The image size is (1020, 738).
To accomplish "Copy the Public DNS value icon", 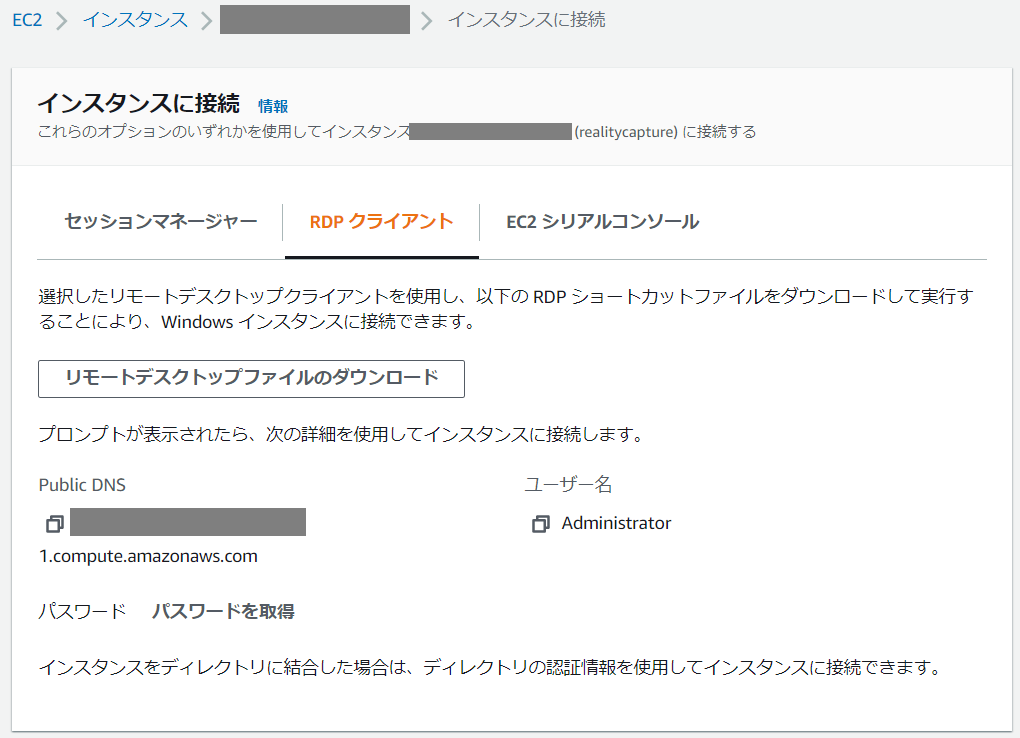I will point(55,523).
